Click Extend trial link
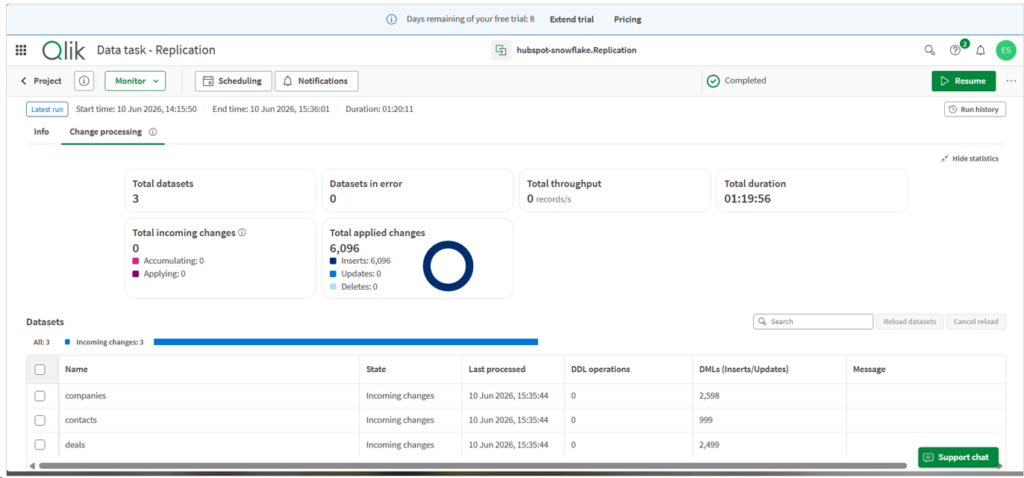Screen dimensions: 1024x478 [571, 20]
